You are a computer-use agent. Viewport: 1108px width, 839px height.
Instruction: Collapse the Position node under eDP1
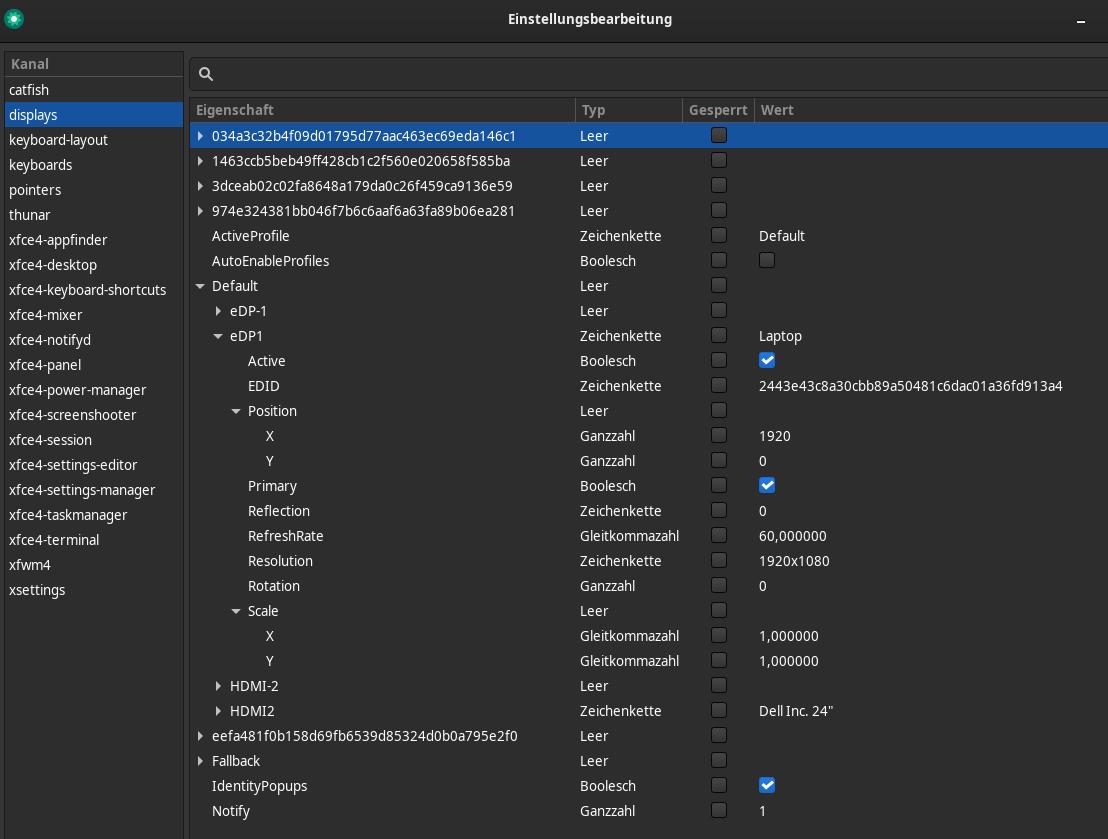coord(236,411)
